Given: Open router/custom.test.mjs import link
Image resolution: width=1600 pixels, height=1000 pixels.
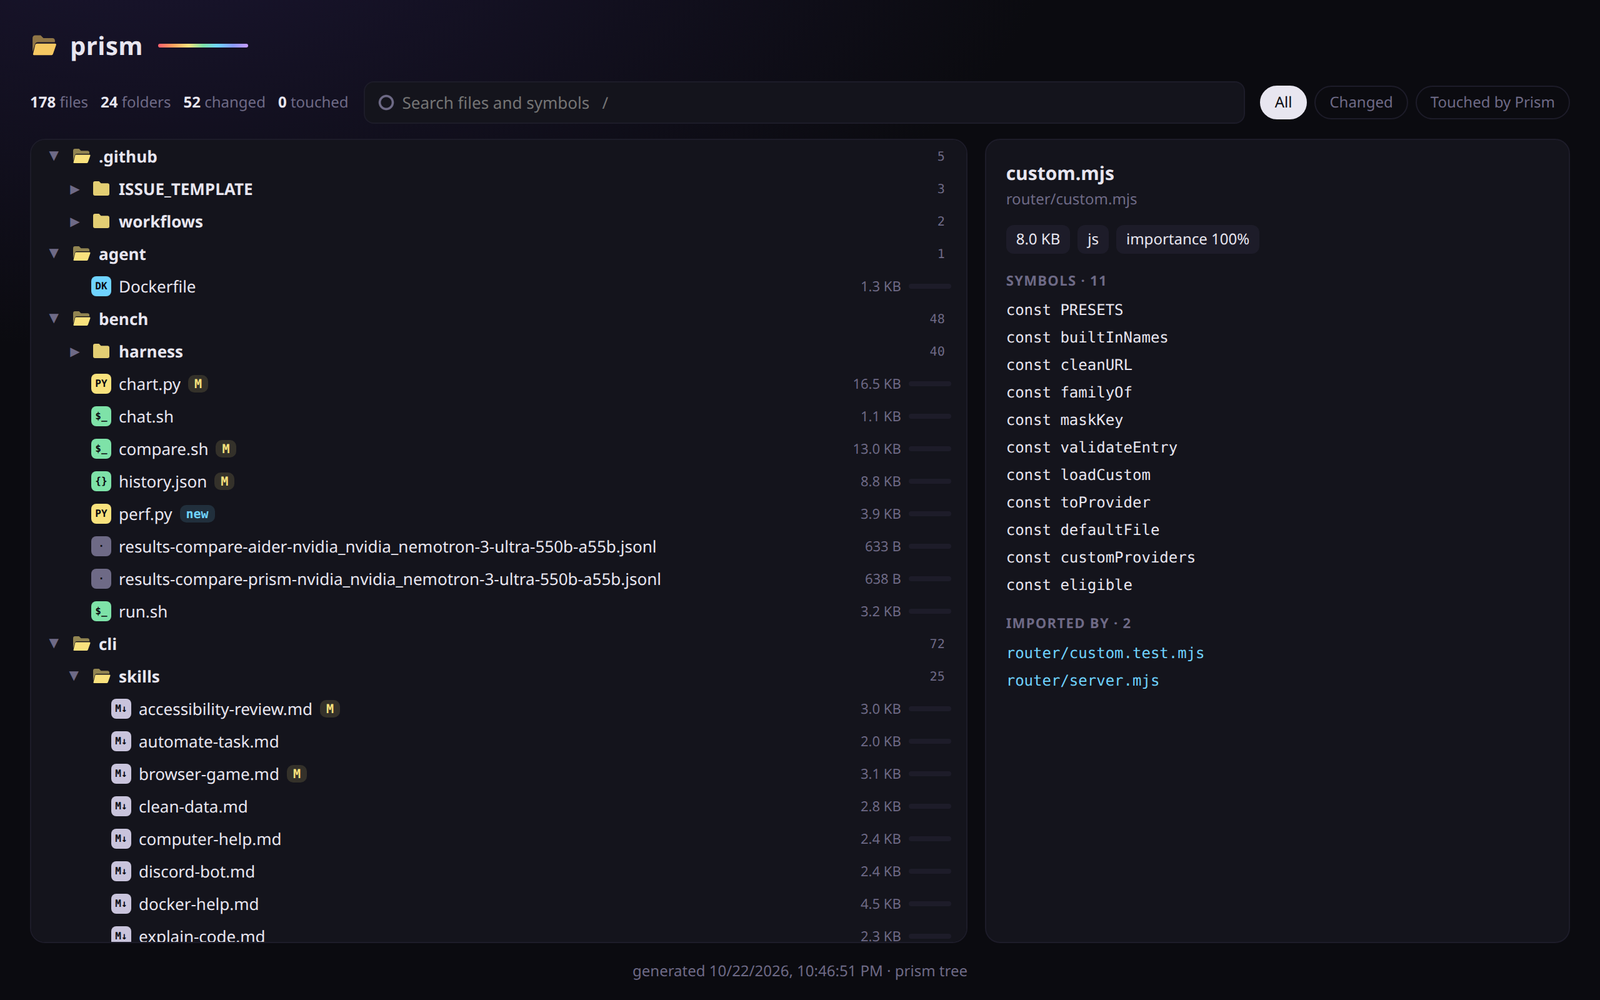Looking at the screenshot, I should [x=1105, y=653].
